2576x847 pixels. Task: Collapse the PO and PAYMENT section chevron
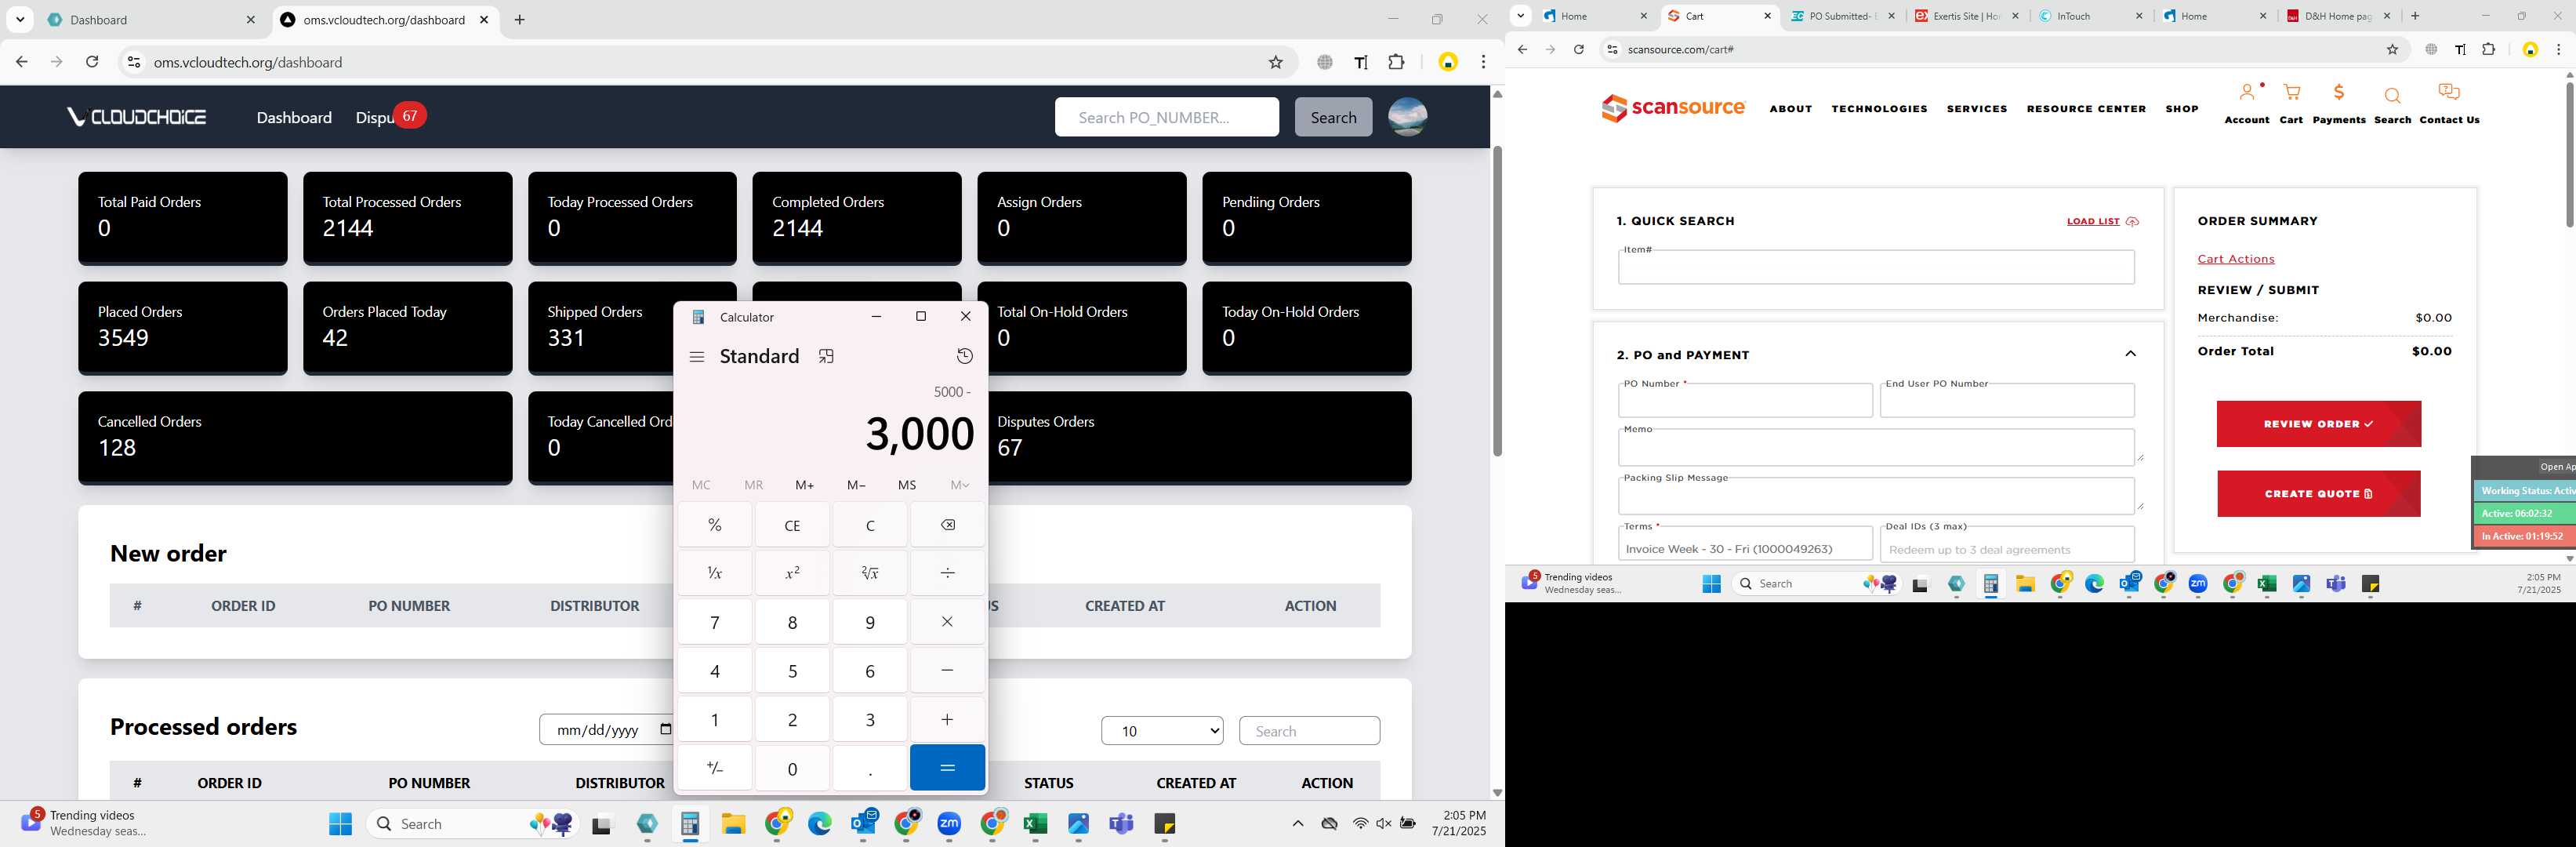click(2130, 354)
